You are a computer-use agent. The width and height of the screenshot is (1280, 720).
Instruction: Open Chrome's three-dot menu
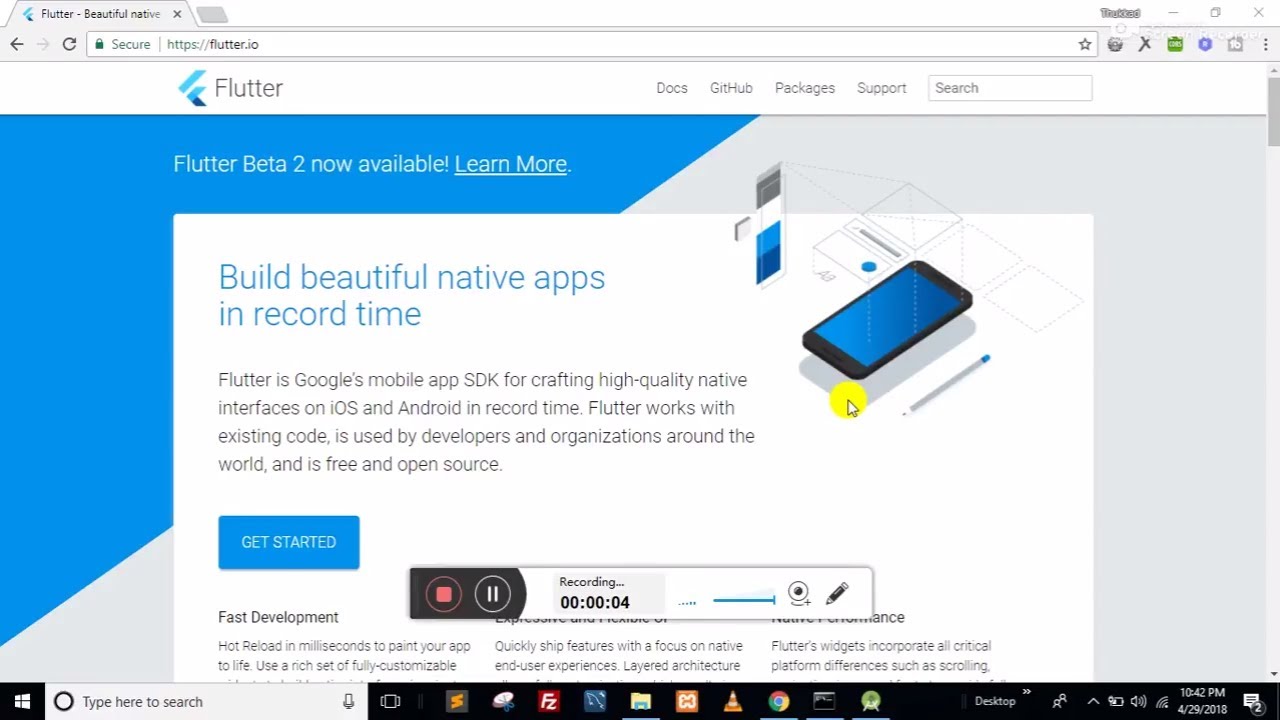point(1265,44)
